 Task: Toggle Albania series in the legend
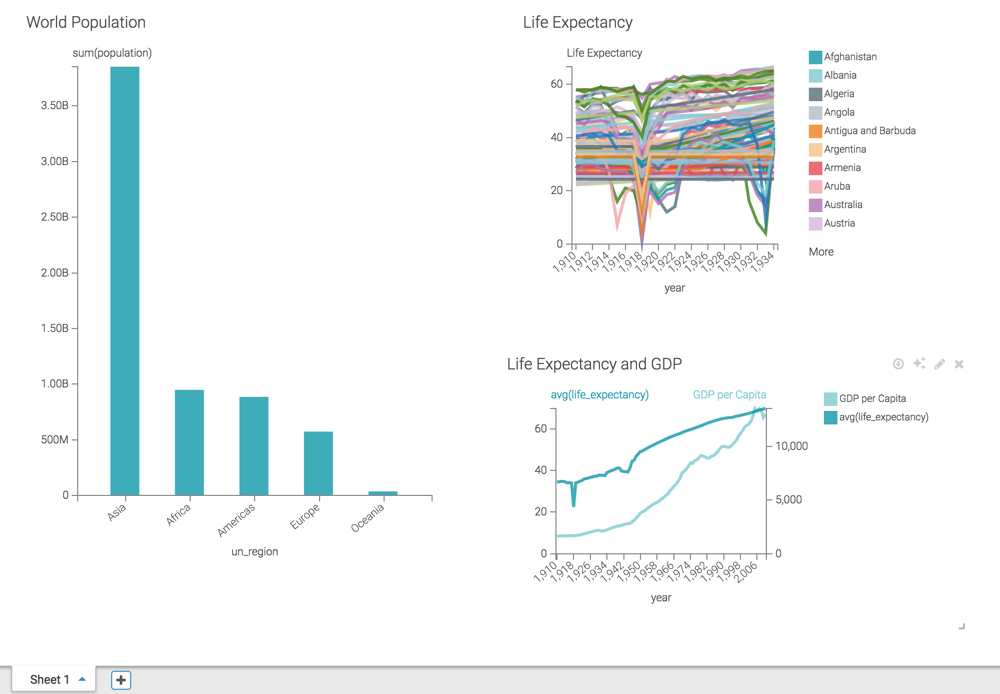[x=839, y=76]
